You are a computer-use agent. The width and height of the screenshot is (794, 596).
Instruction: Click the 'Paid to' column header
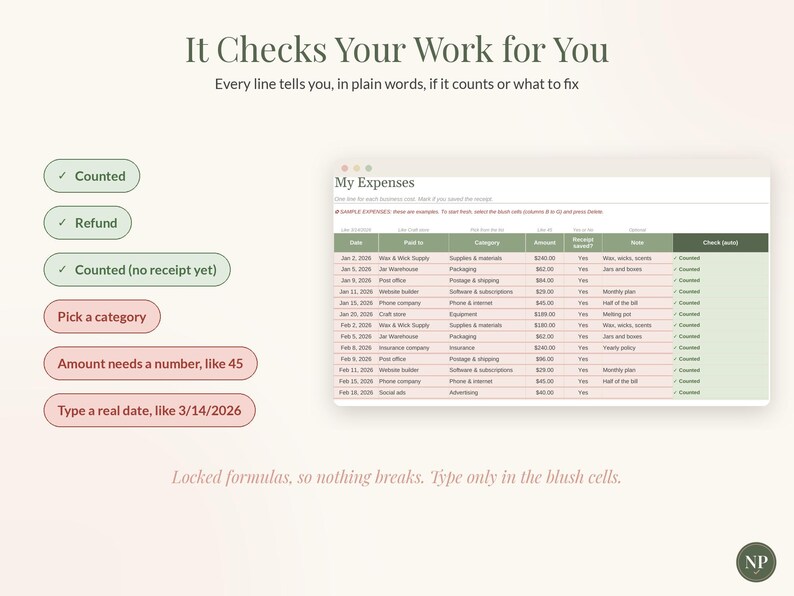pyautogui.click(x=413, y=243)
